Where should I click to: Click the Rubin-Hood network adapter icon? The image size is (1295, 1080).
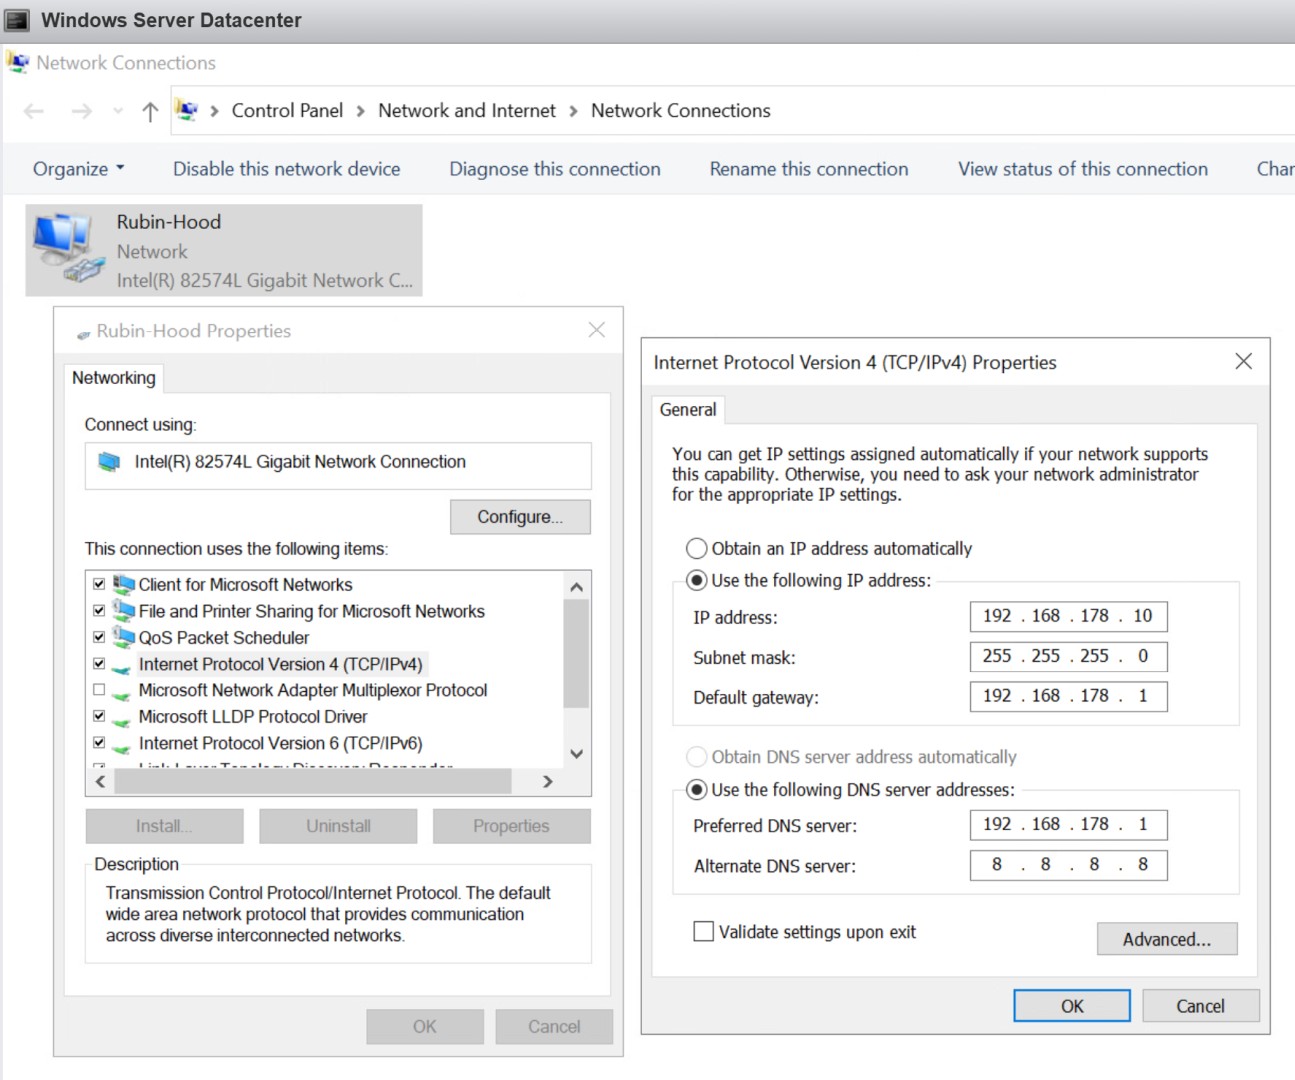tap(69, 249)
